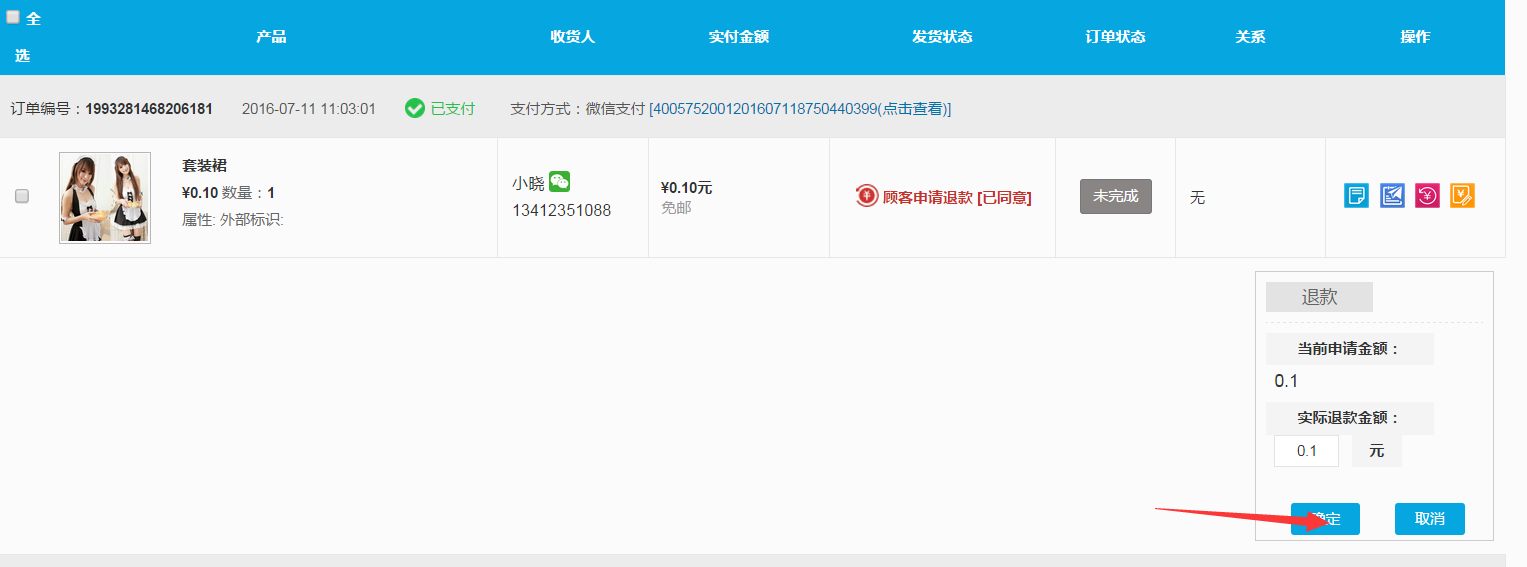Click the 未完成 order status button

[1115, 196]
